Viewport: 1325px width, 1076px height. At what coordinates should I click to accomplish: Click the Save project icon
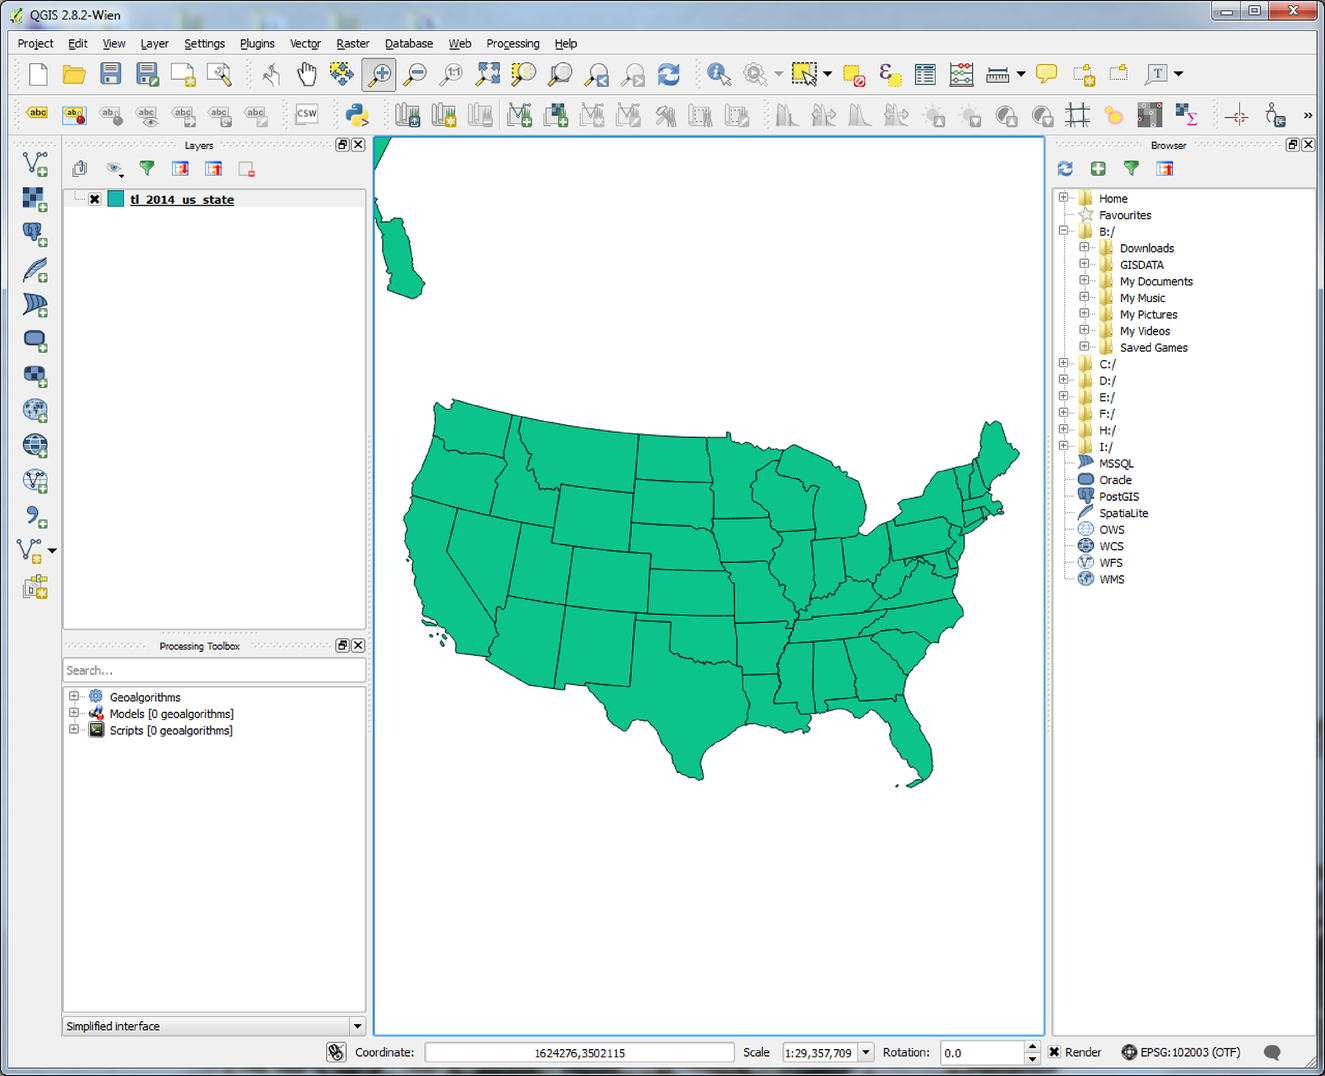click(110, 74)
